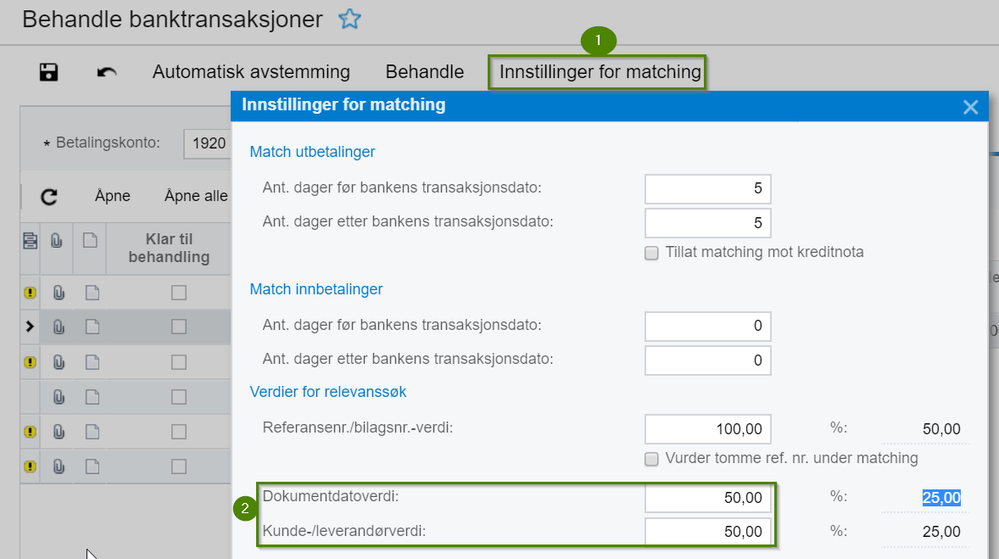Click the save disk icon

click(48, 72)
